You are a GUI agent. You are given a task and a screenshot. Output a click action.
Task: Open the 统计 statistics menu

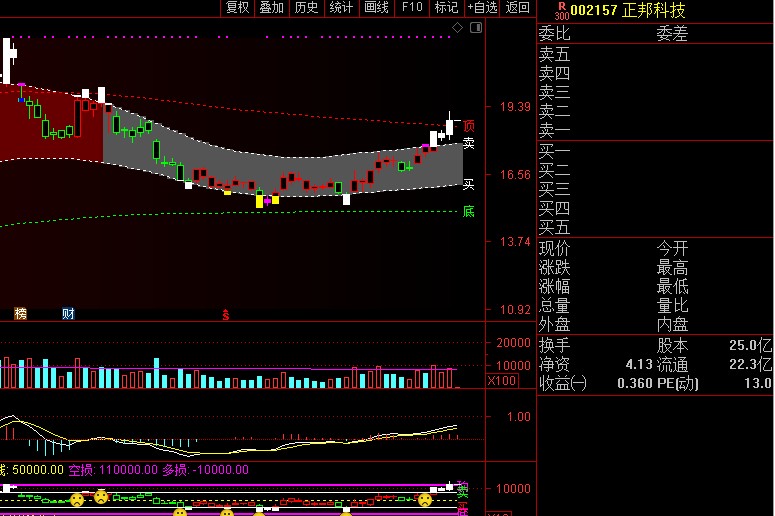coord(341,8)
